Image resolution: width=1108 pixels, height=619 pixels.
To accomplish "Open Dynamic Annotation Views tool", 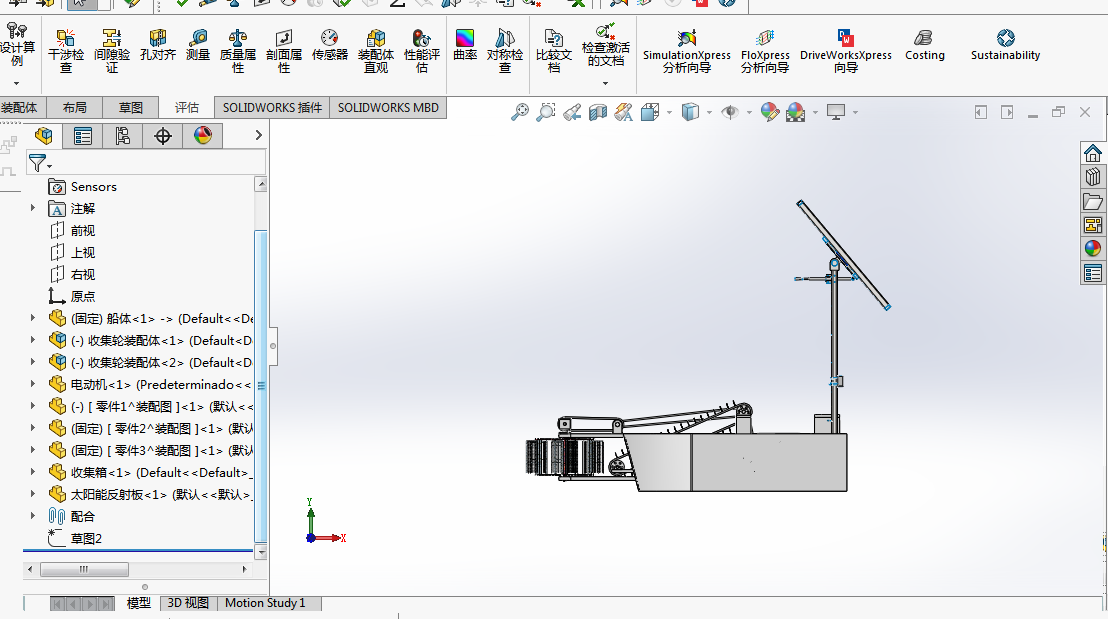I will tap(623, 112).
